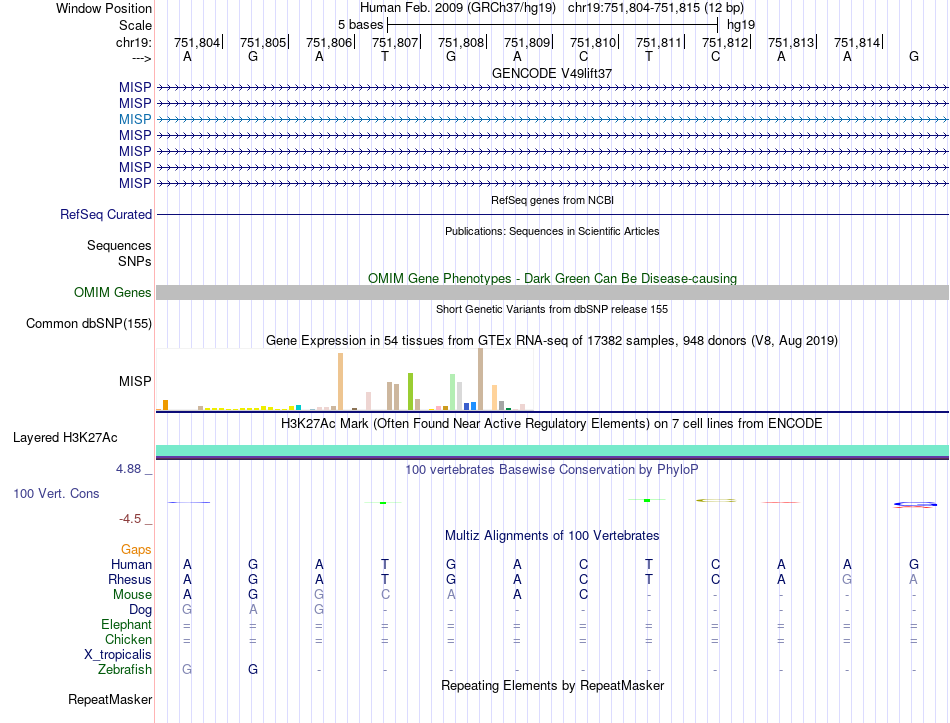
Task: Click hg19 label after scale bar
Action: coord(741,25)
